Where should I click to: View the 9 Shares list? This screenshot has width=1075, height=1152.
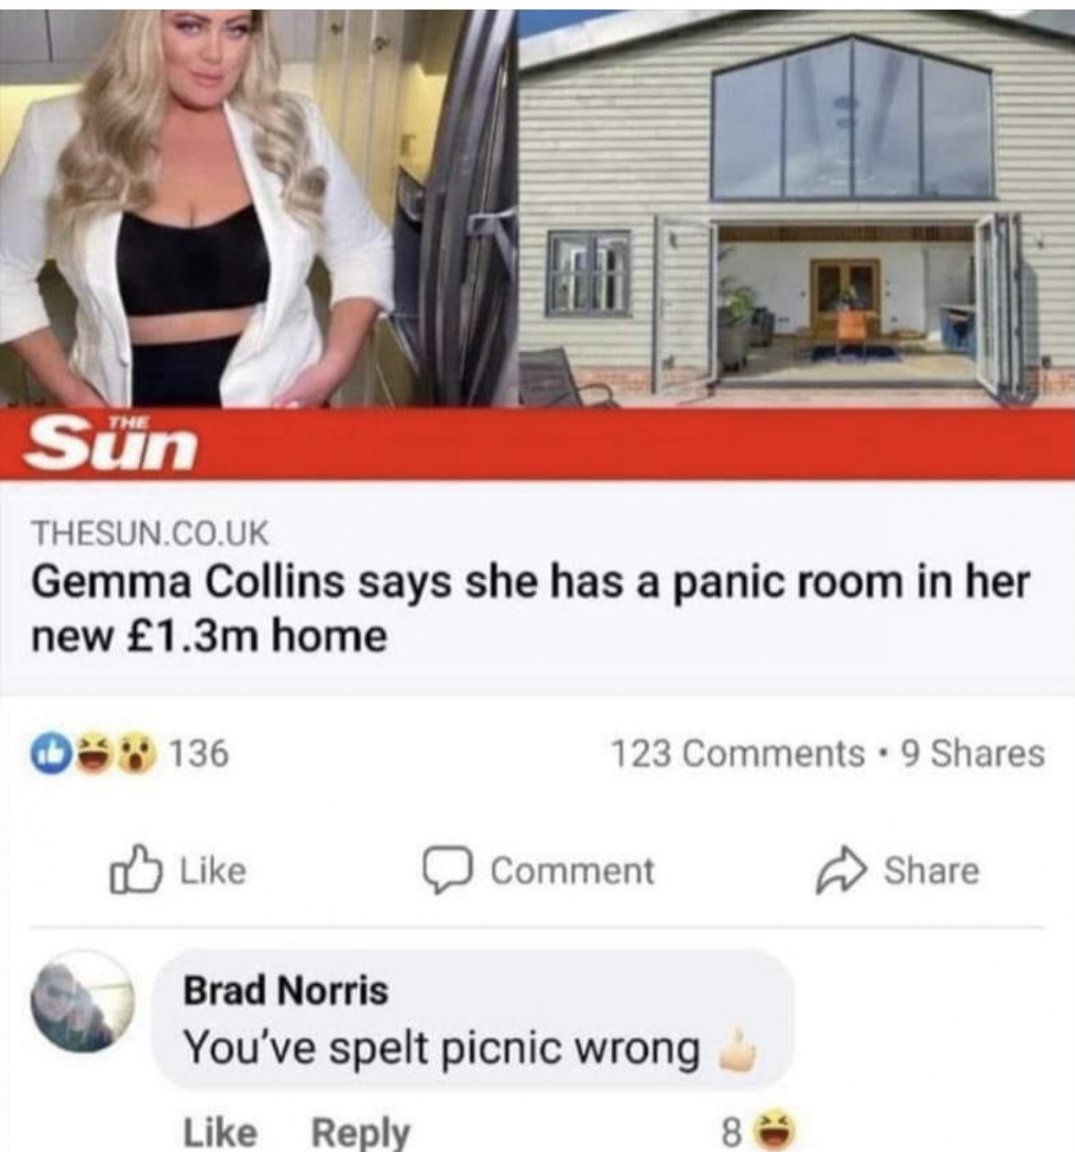pos(973,754)
